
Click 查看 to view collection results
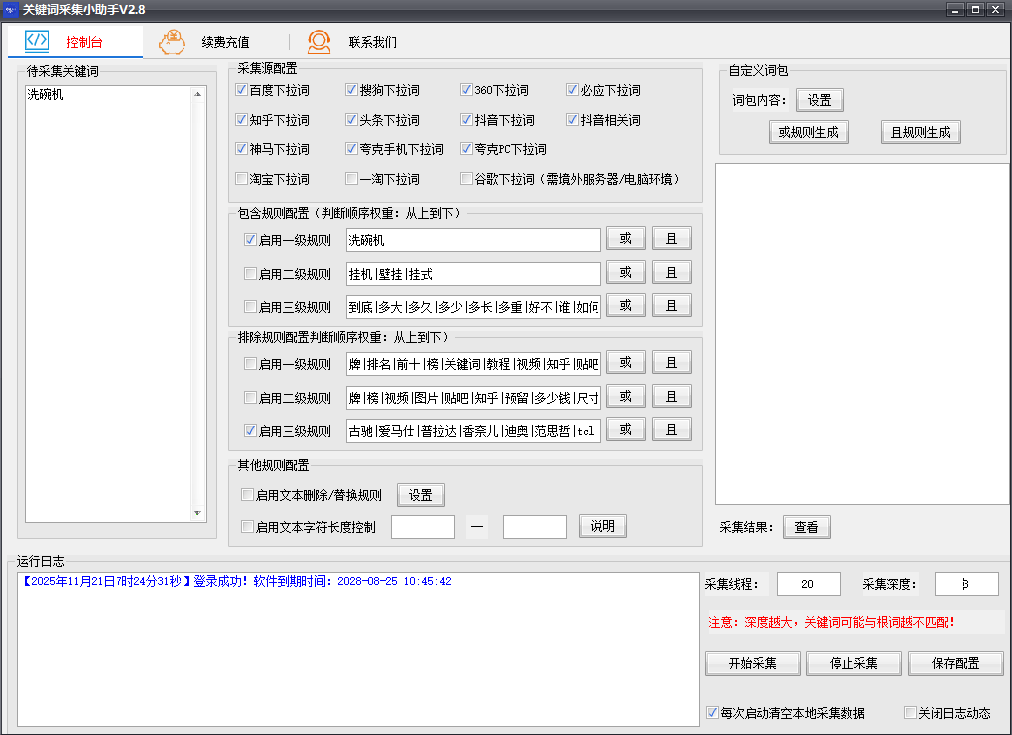(x=806, y=527)
